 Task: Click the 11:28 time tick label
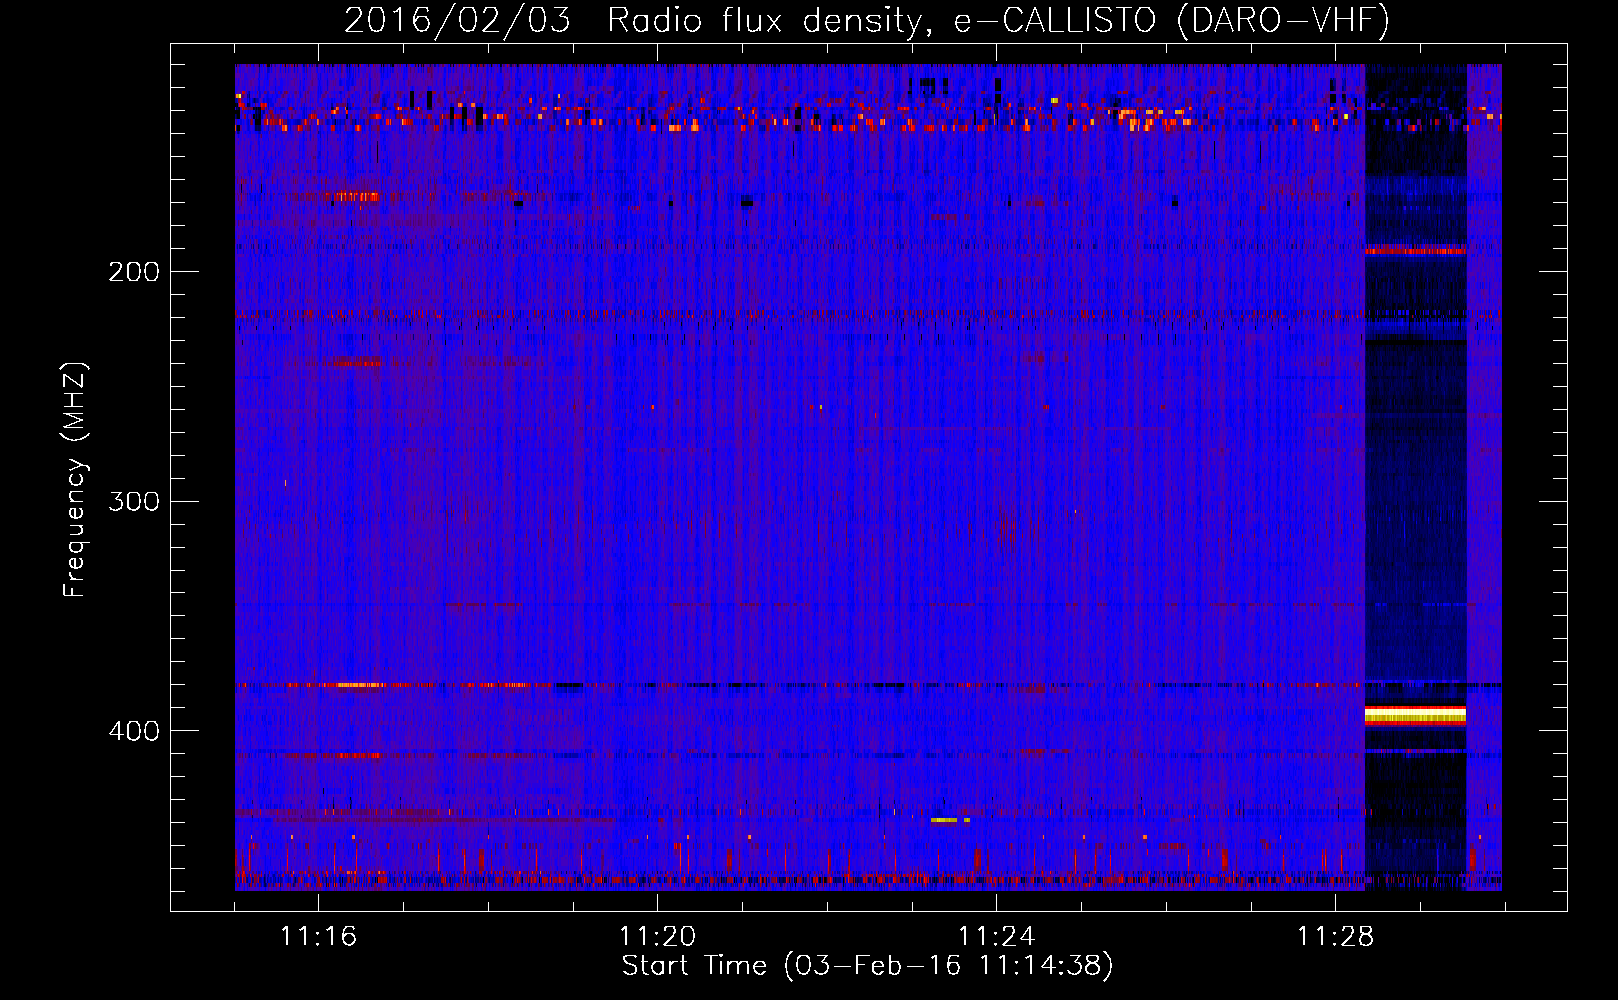coord(1335,937)
